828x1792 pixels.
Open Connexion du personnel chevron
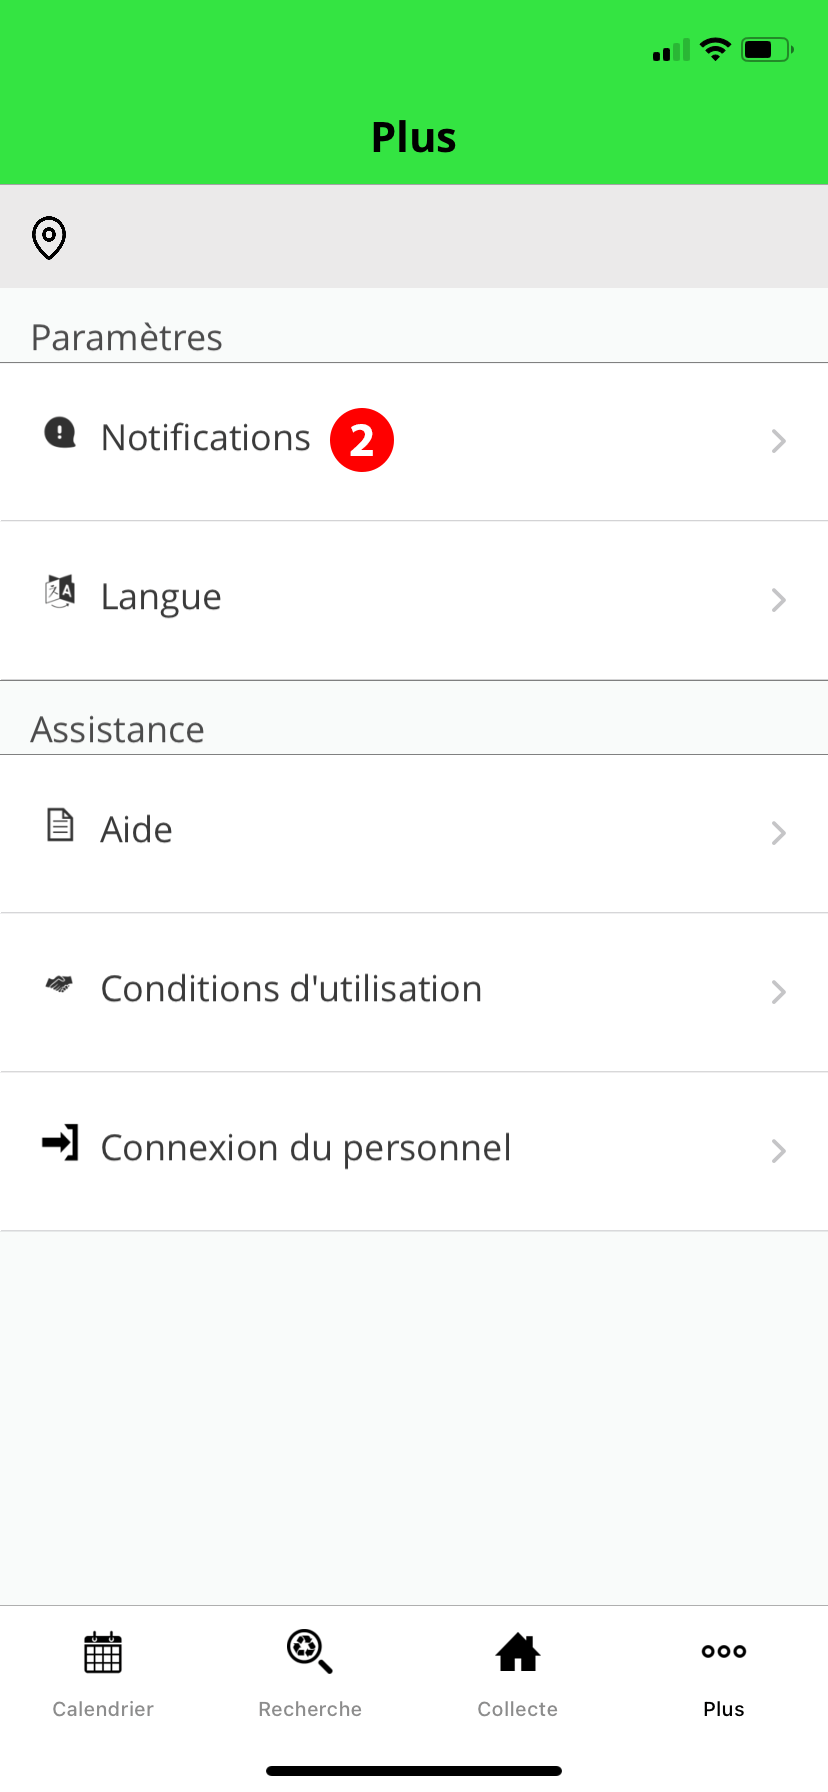click(x=779, y=1151)
